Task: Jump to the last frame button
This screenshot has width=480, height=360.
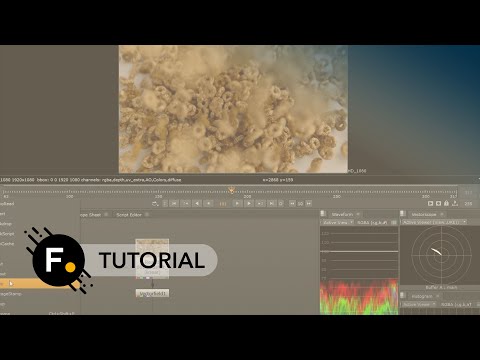Action: [272, 203]
